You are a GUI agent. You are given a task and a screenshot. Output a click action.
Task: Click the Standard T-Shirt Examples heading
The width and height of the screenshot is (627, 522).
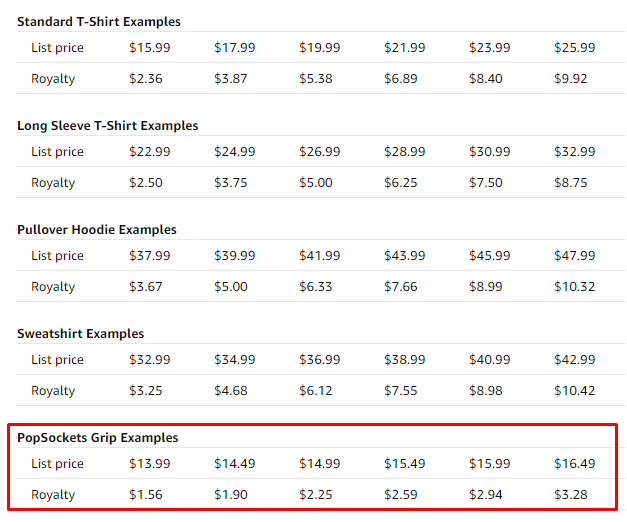click(99, 22)
